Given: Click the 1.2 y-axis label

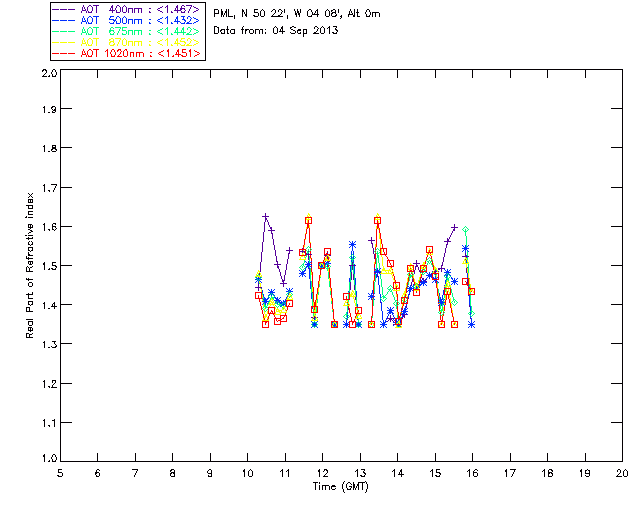Looking at the screenshot, I should 49,384.
